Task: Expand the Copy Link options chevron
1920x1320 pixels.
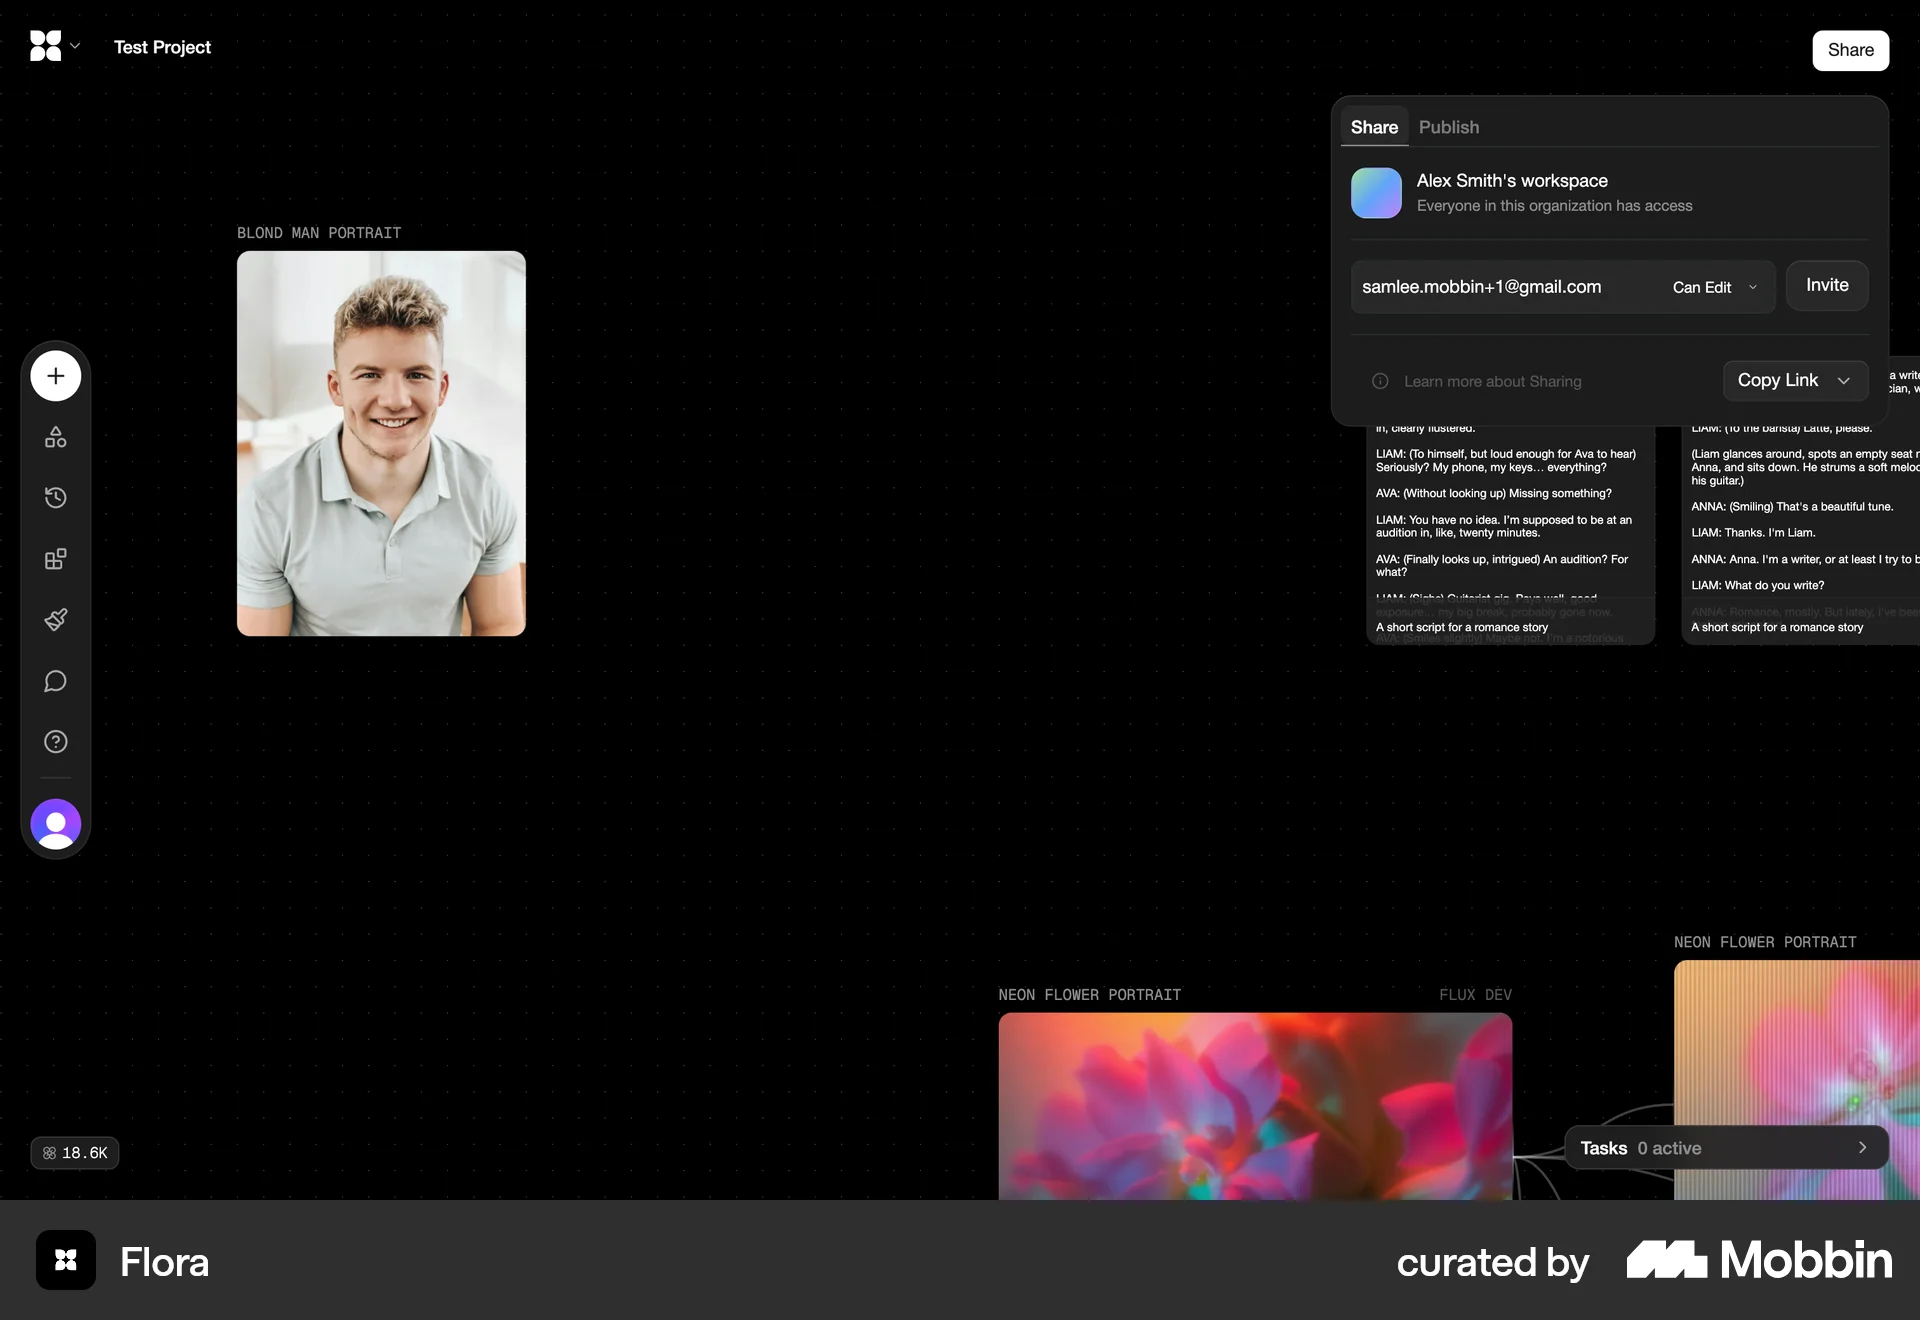Action: click(1845, 380)
